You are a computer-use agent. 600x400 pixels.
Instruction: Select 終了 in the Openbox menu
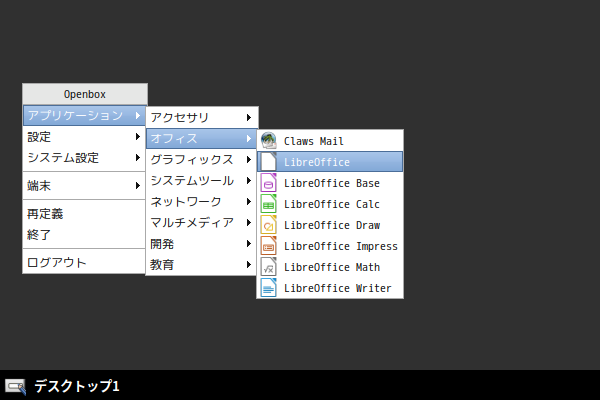[x=85, y=235]
